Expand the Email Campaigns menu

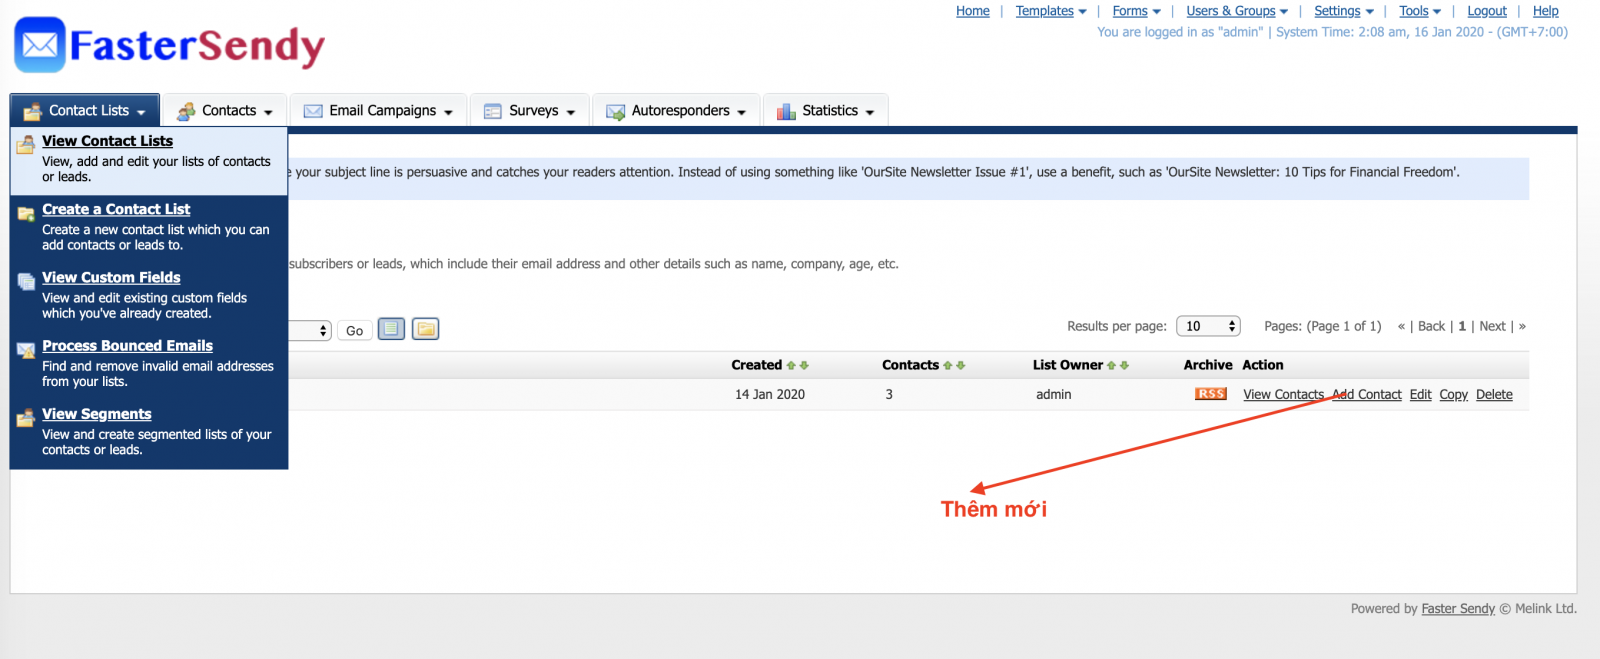(380, 111)
